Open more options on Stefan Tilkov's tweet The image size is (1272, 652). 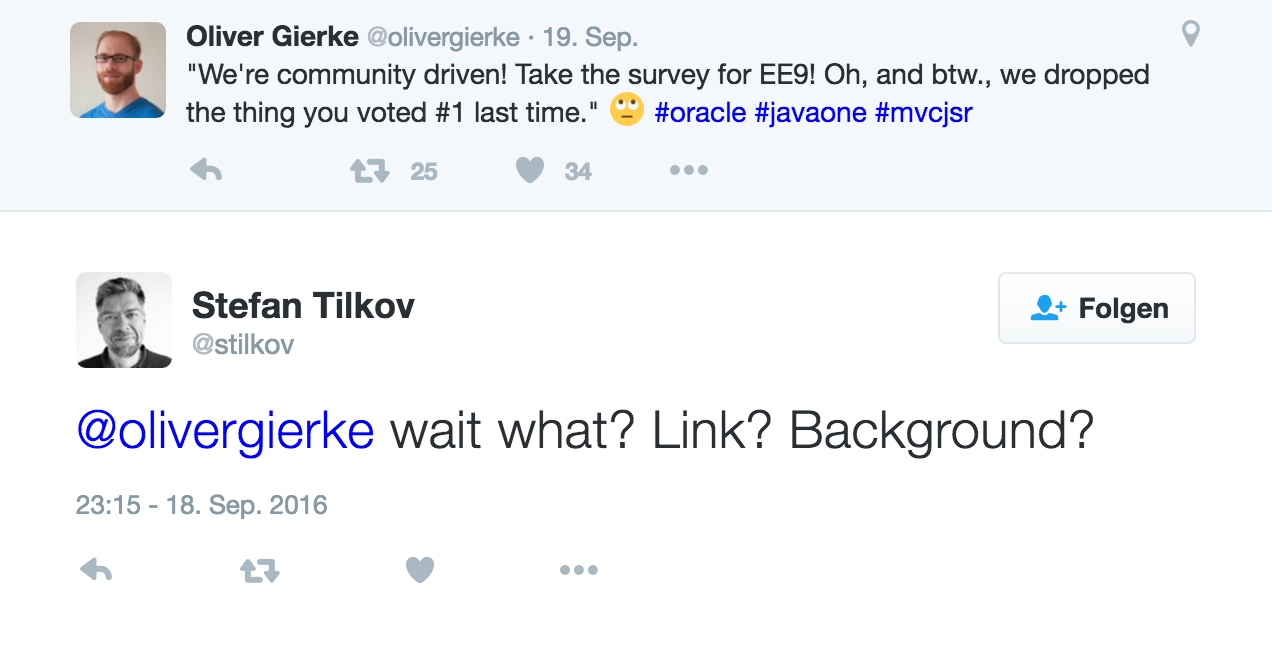(x=578, y=570)
